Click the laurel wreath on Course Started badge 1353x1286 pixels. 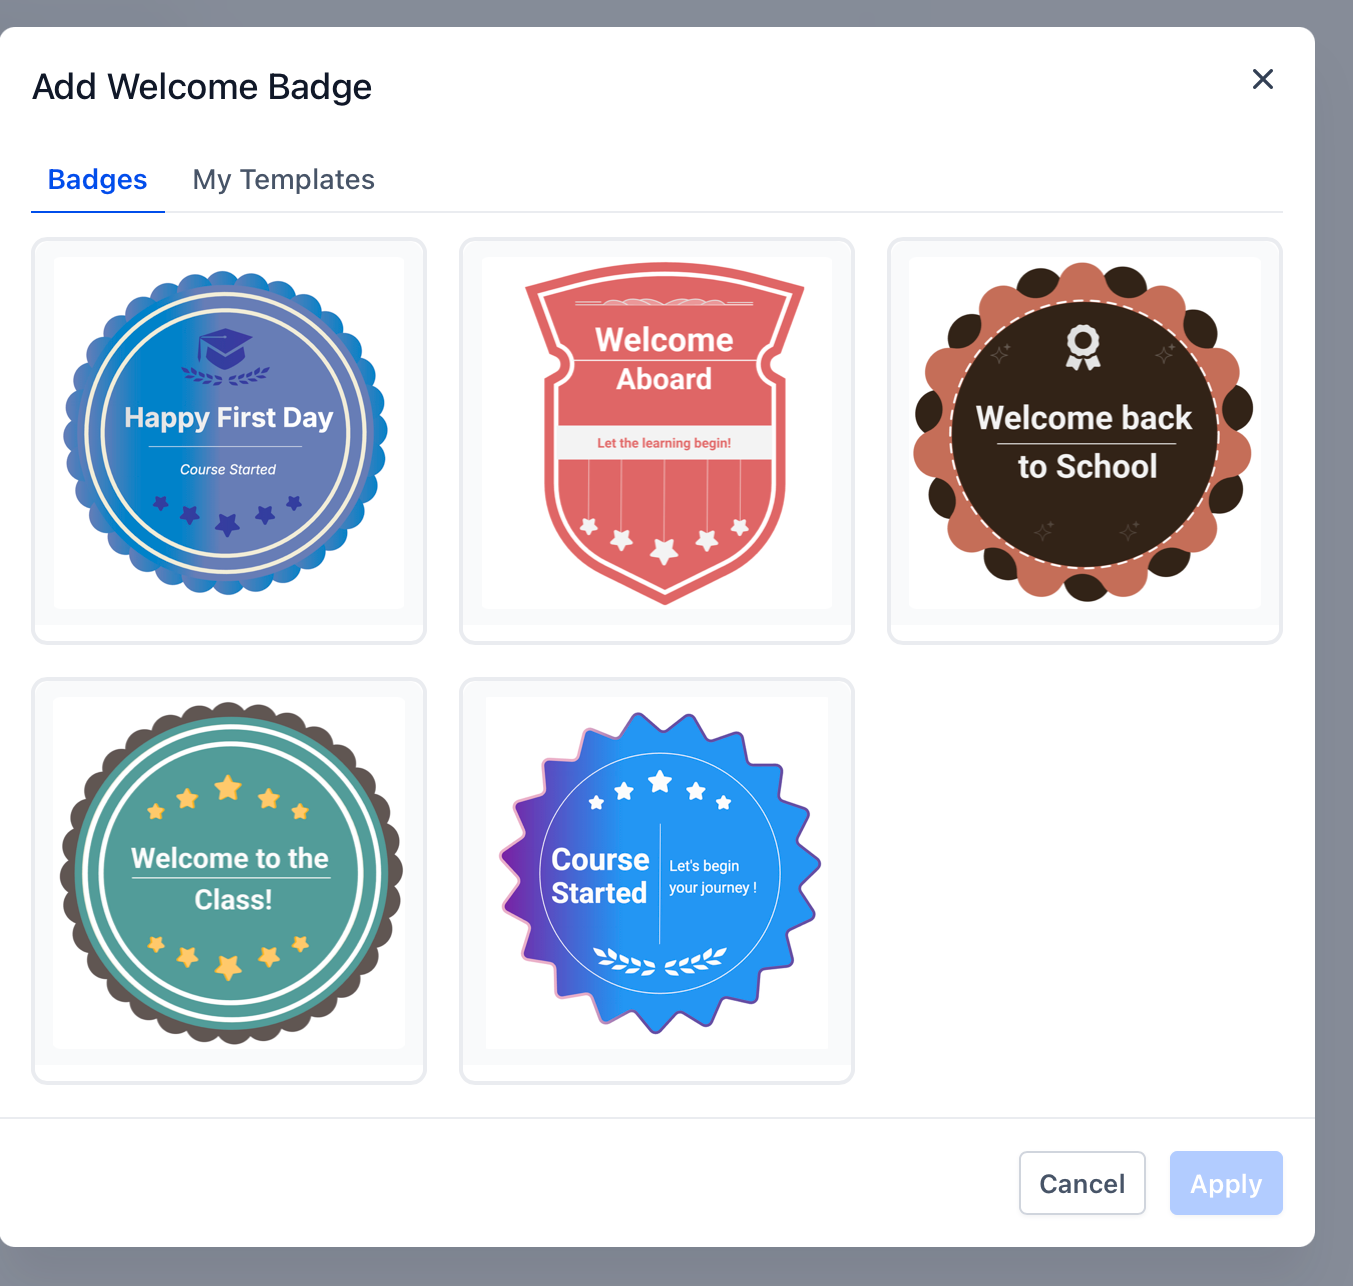(660, 961)
